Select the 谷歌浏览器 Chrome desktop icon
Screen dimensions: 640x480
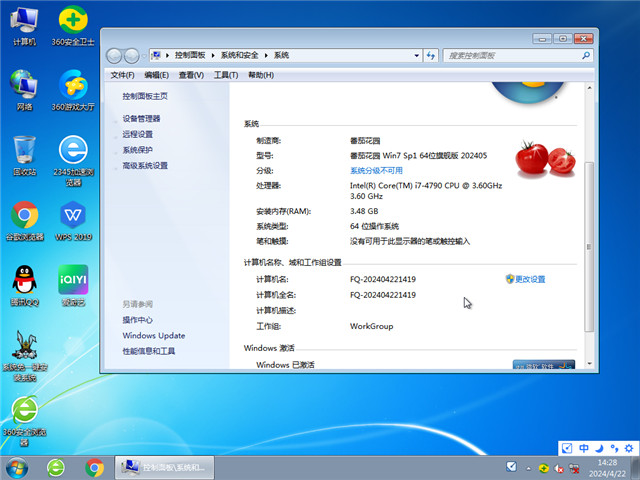[24, 220]
